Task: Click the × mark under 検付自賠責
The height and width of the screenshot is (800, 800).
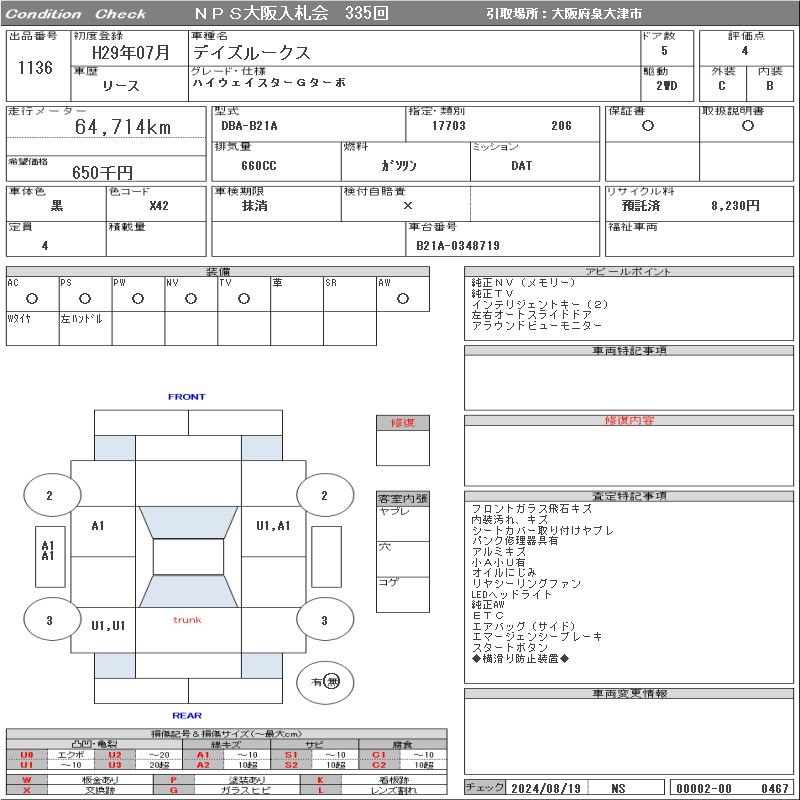Action: 407,206
